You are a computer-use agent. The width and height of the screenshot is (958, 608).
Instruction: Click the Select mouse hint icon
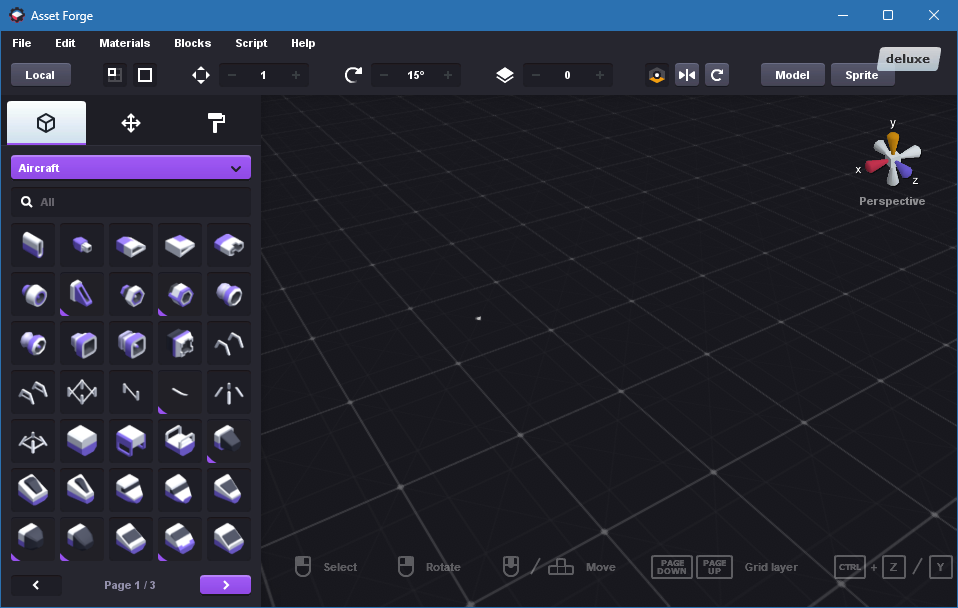point(303,567)
